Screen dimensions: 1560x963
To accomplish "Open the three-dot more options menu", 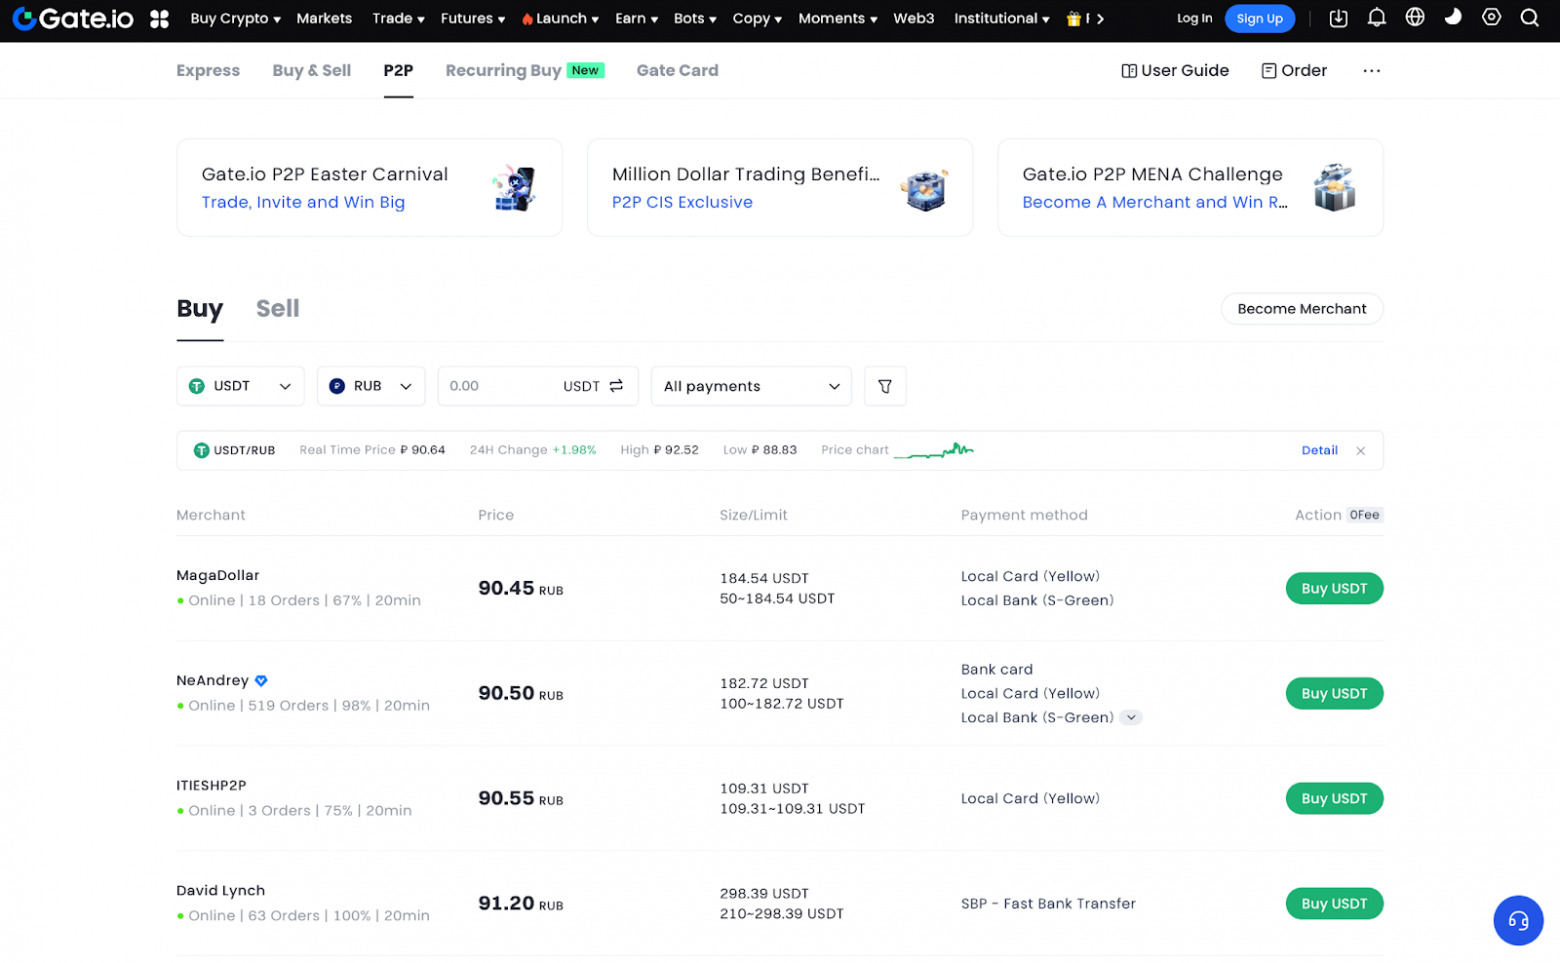I will tap(1371, 71).
